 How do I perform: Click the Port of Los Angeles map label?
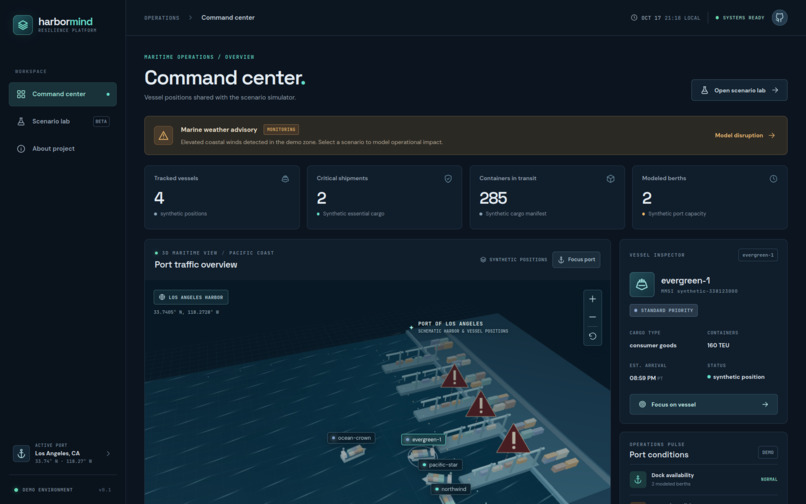tap(450, 324)
